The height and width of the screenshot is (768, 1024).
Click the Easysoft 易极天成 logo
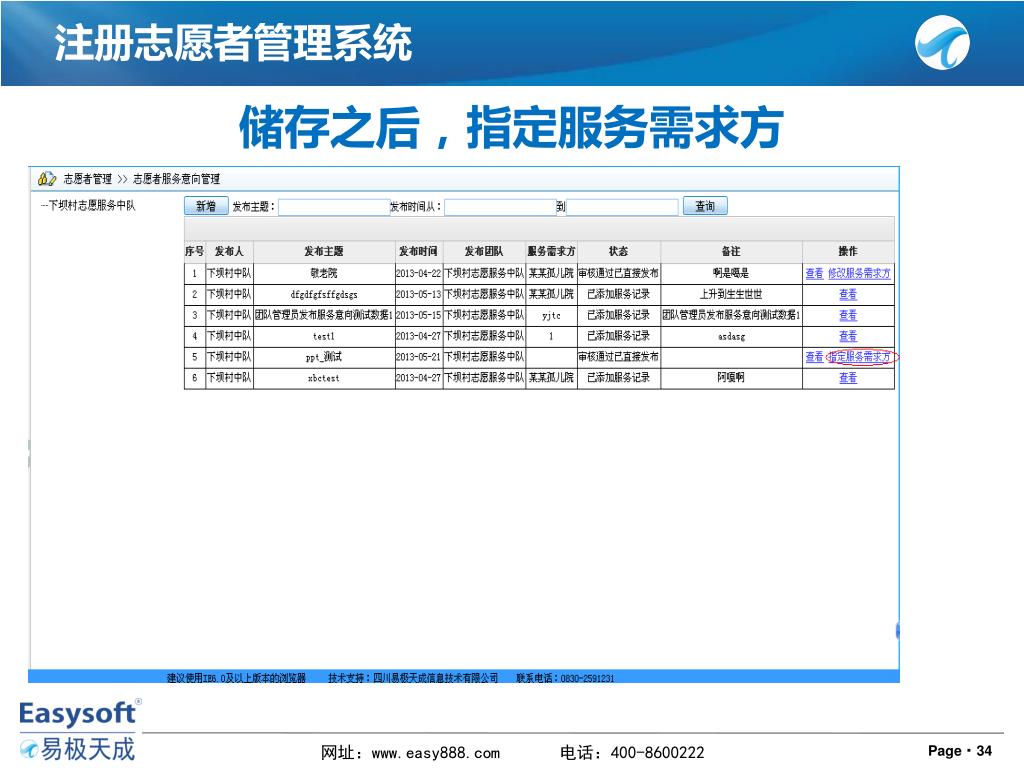click(79, 730)
